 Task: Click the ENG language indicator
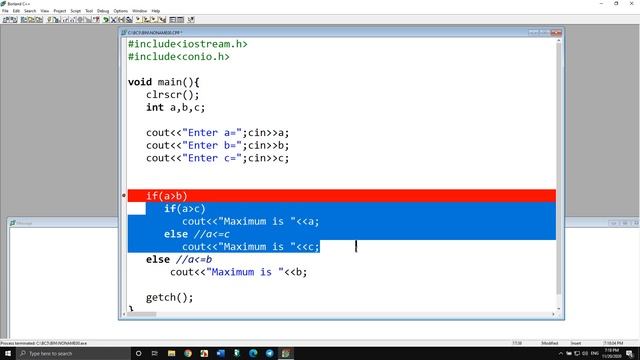(594, 353)
